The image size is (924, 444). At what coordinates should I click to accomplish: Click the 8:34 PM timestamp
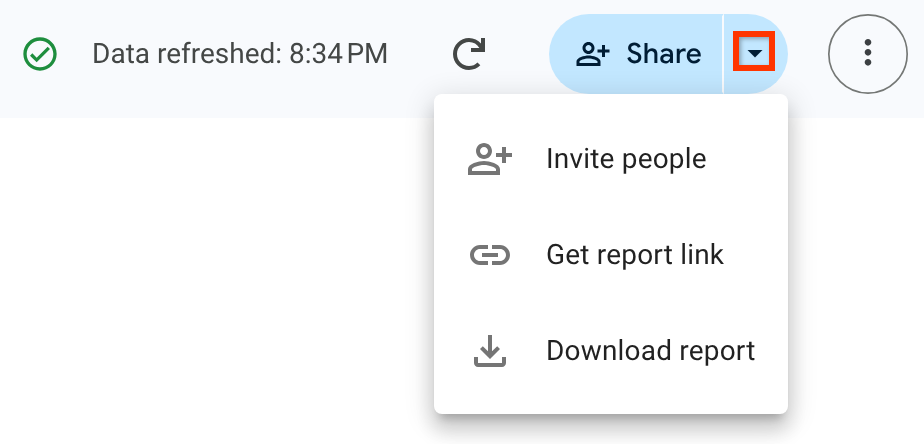click(x=338, y=54)
